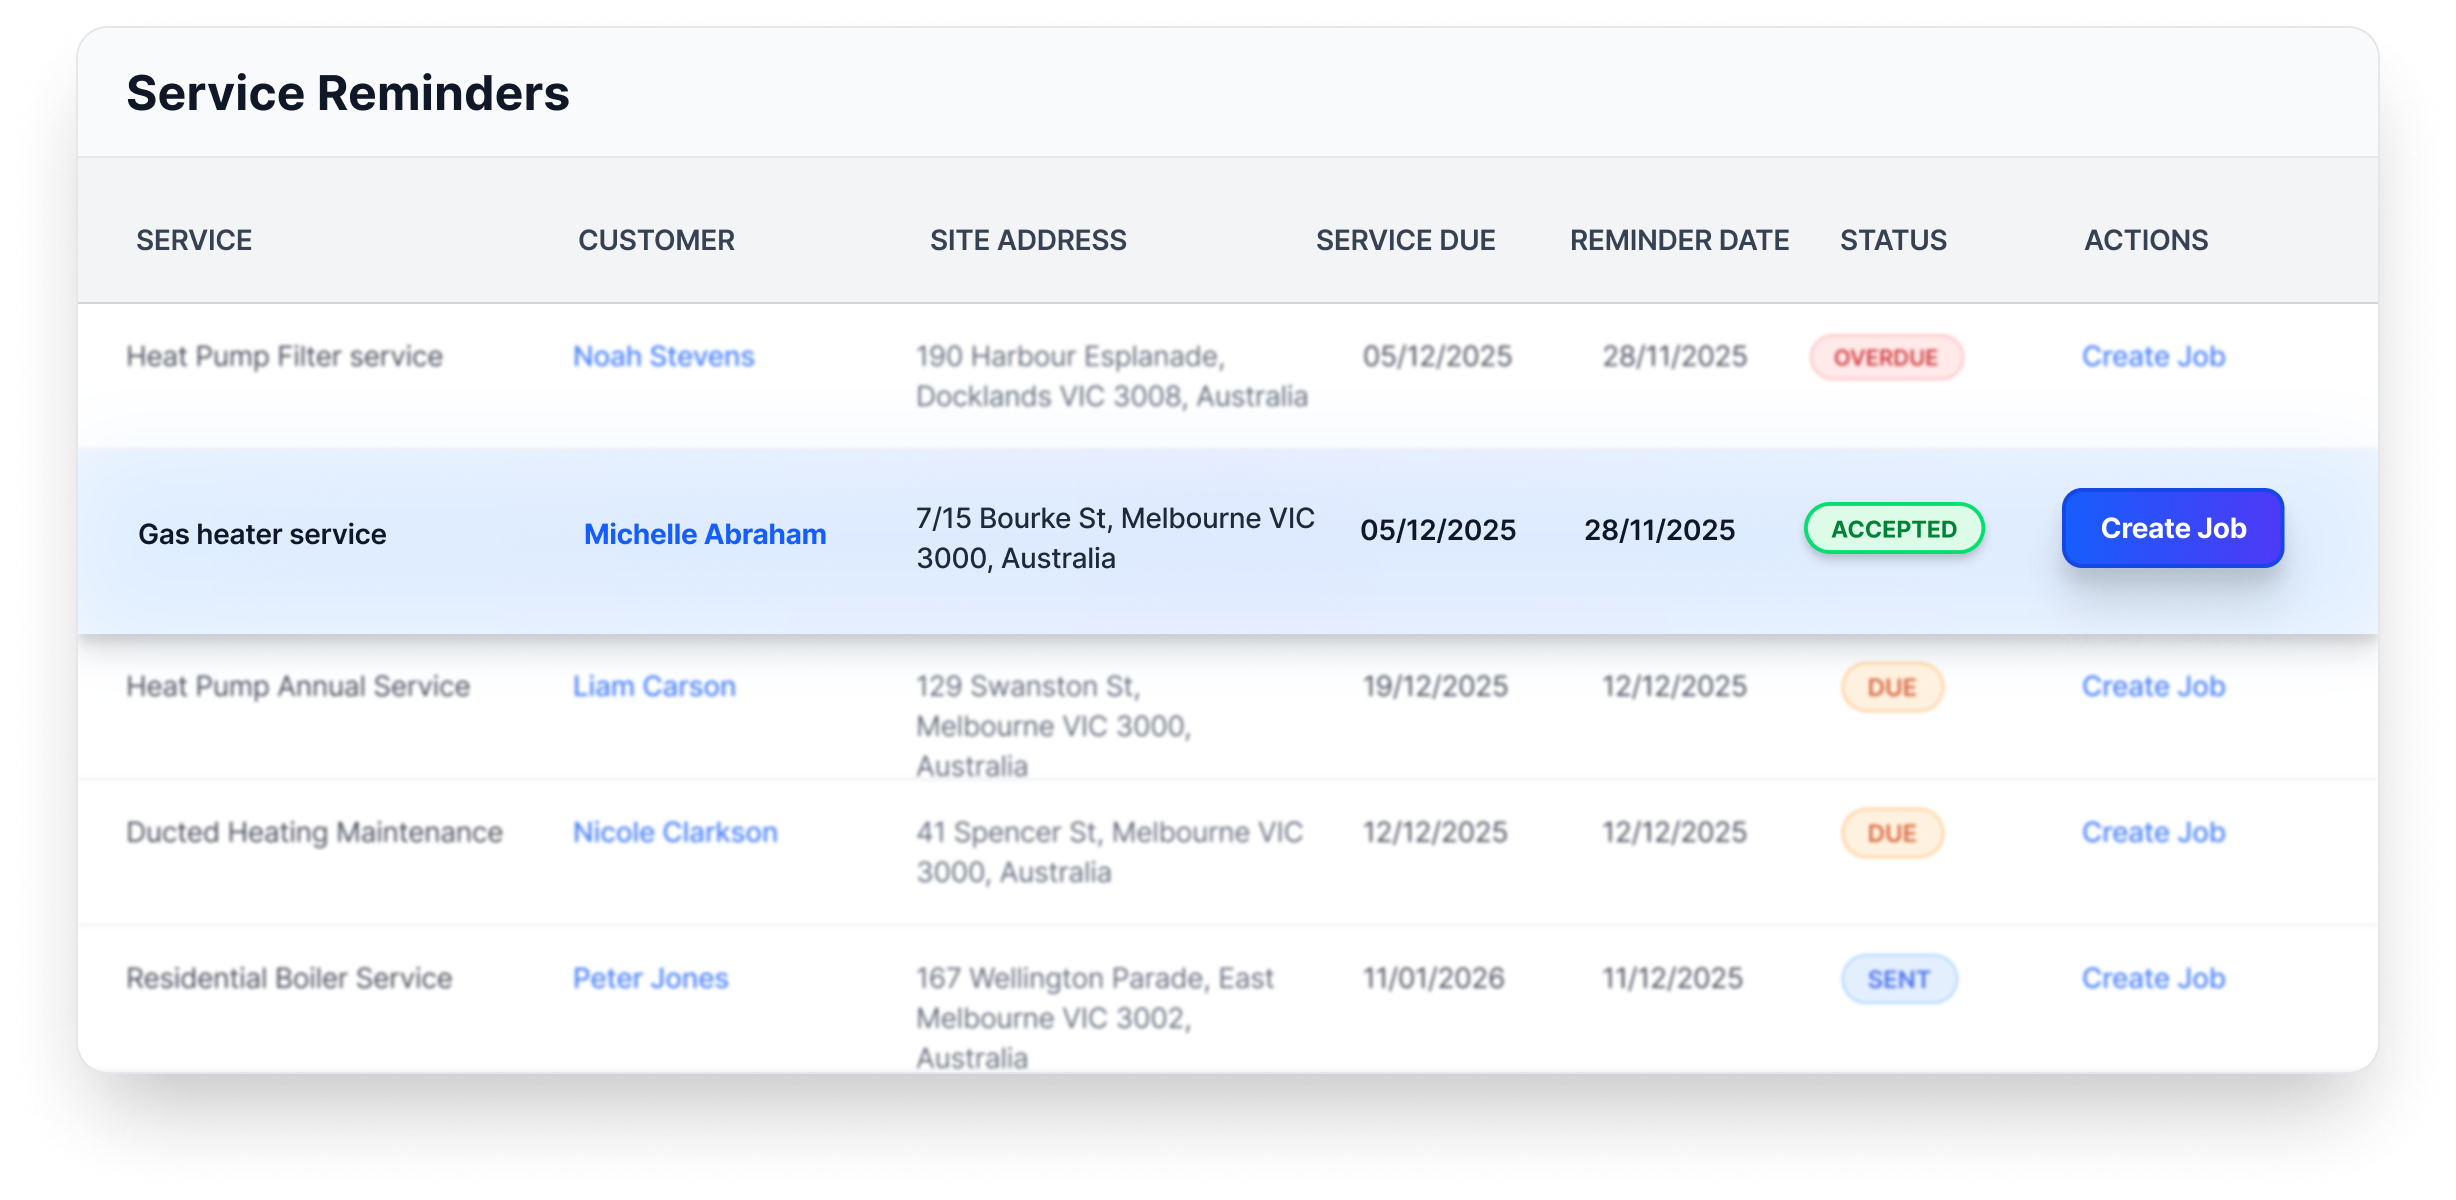This screenshot has width=2456, height=1200.
Task: Open Liam Carson customer link
Action: tap(654, 686)
